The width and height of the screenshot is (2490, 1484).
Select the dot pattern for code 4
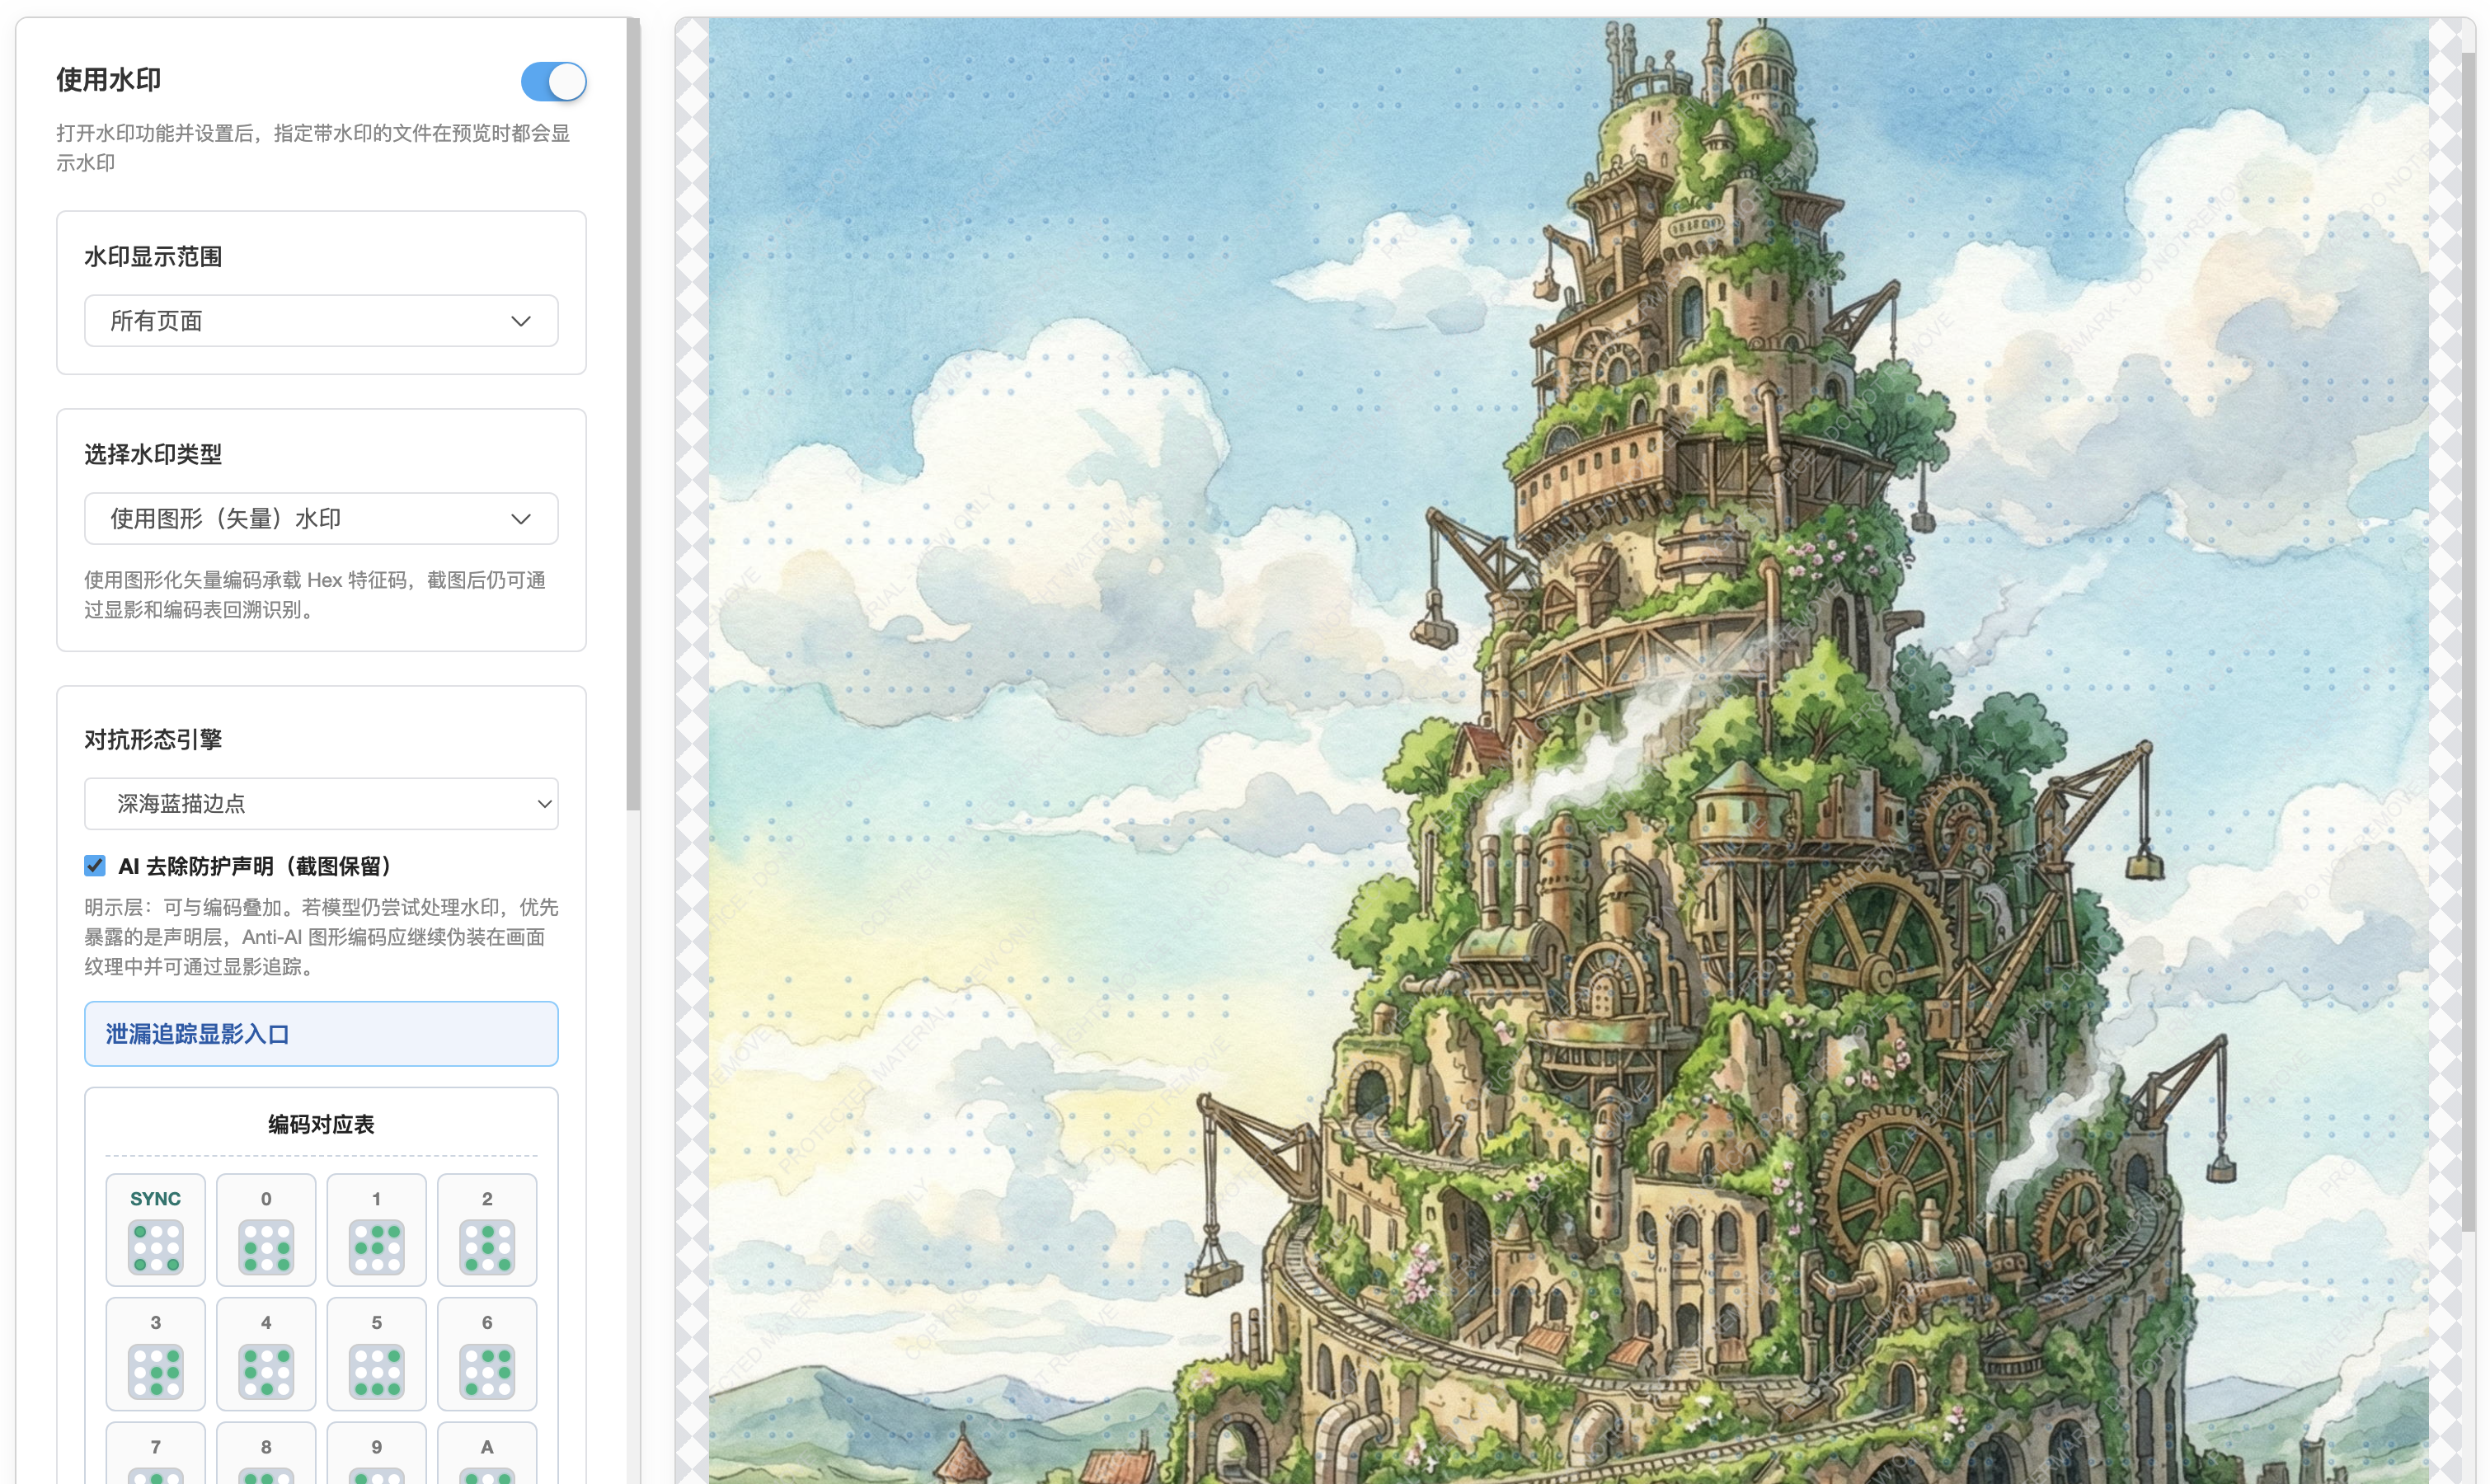[x=266, y=1371]
